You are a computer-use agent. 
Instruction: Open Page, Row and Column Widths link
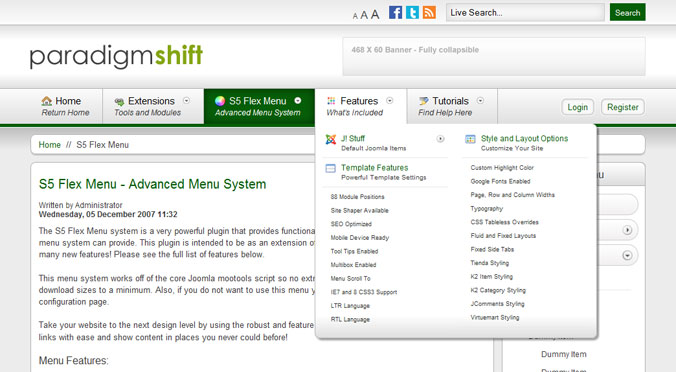[x=513, y=195]
